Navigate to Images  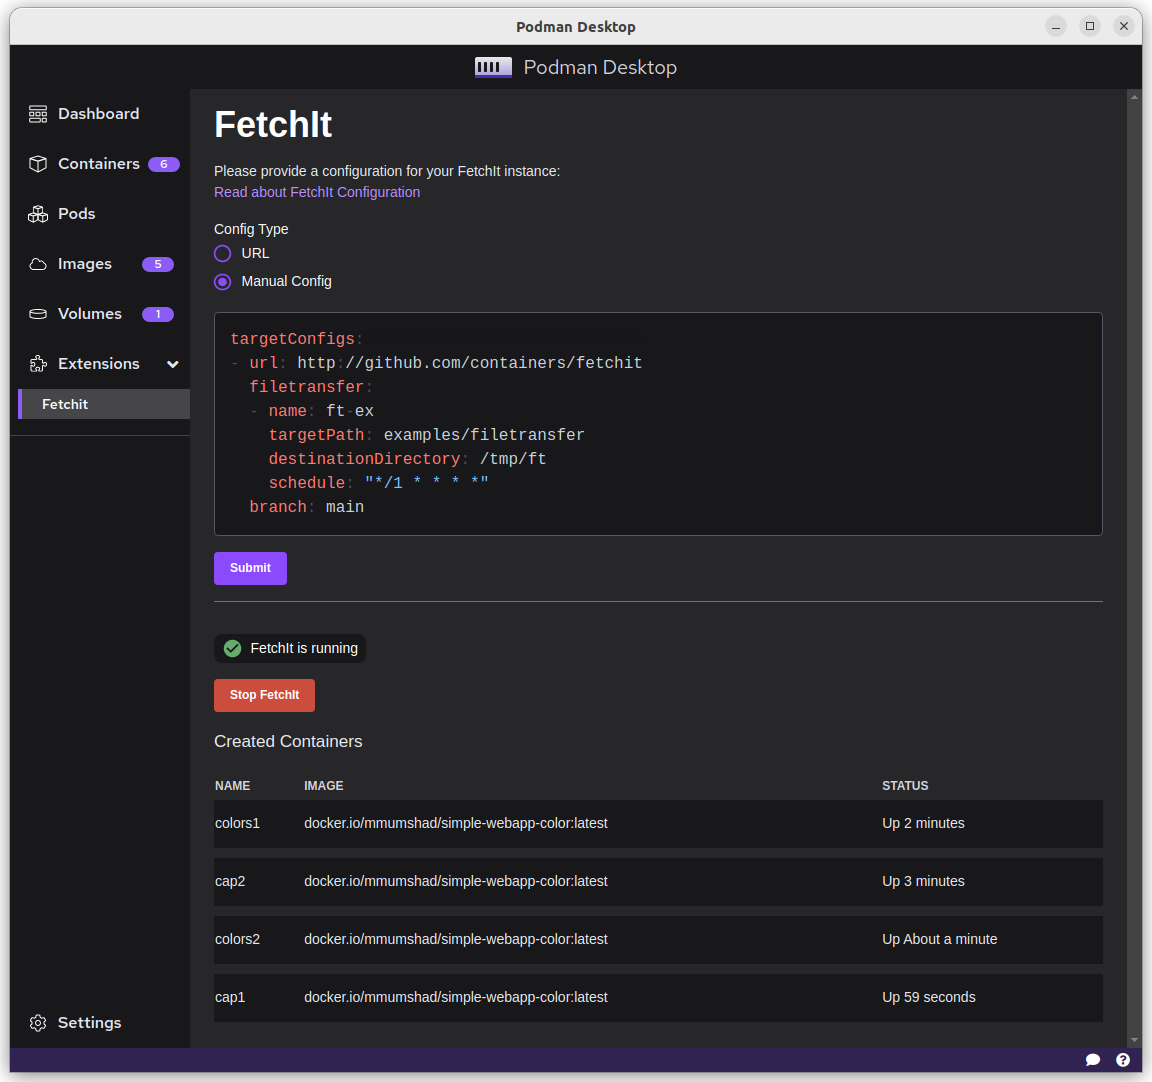[x=84, y=264]
